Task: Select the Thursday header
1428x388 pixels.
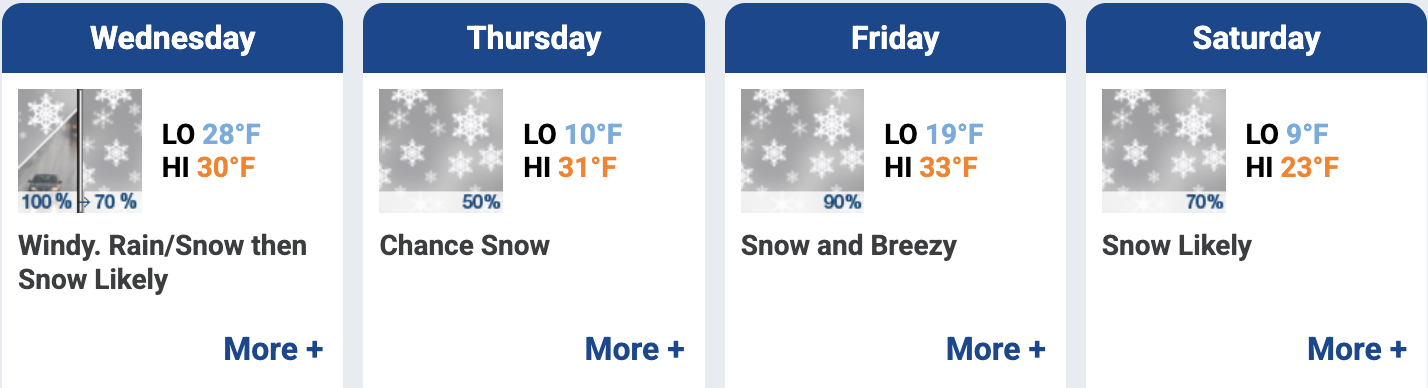Action: (x=533, y=38)
